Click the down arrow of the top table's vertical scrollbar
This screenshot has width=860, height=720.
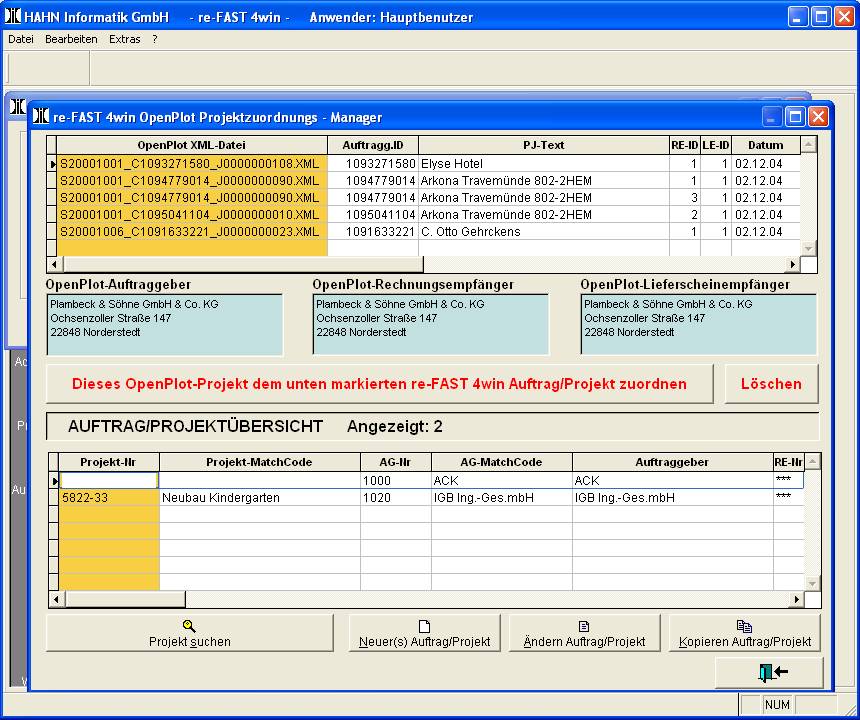(x=808, y=248)
